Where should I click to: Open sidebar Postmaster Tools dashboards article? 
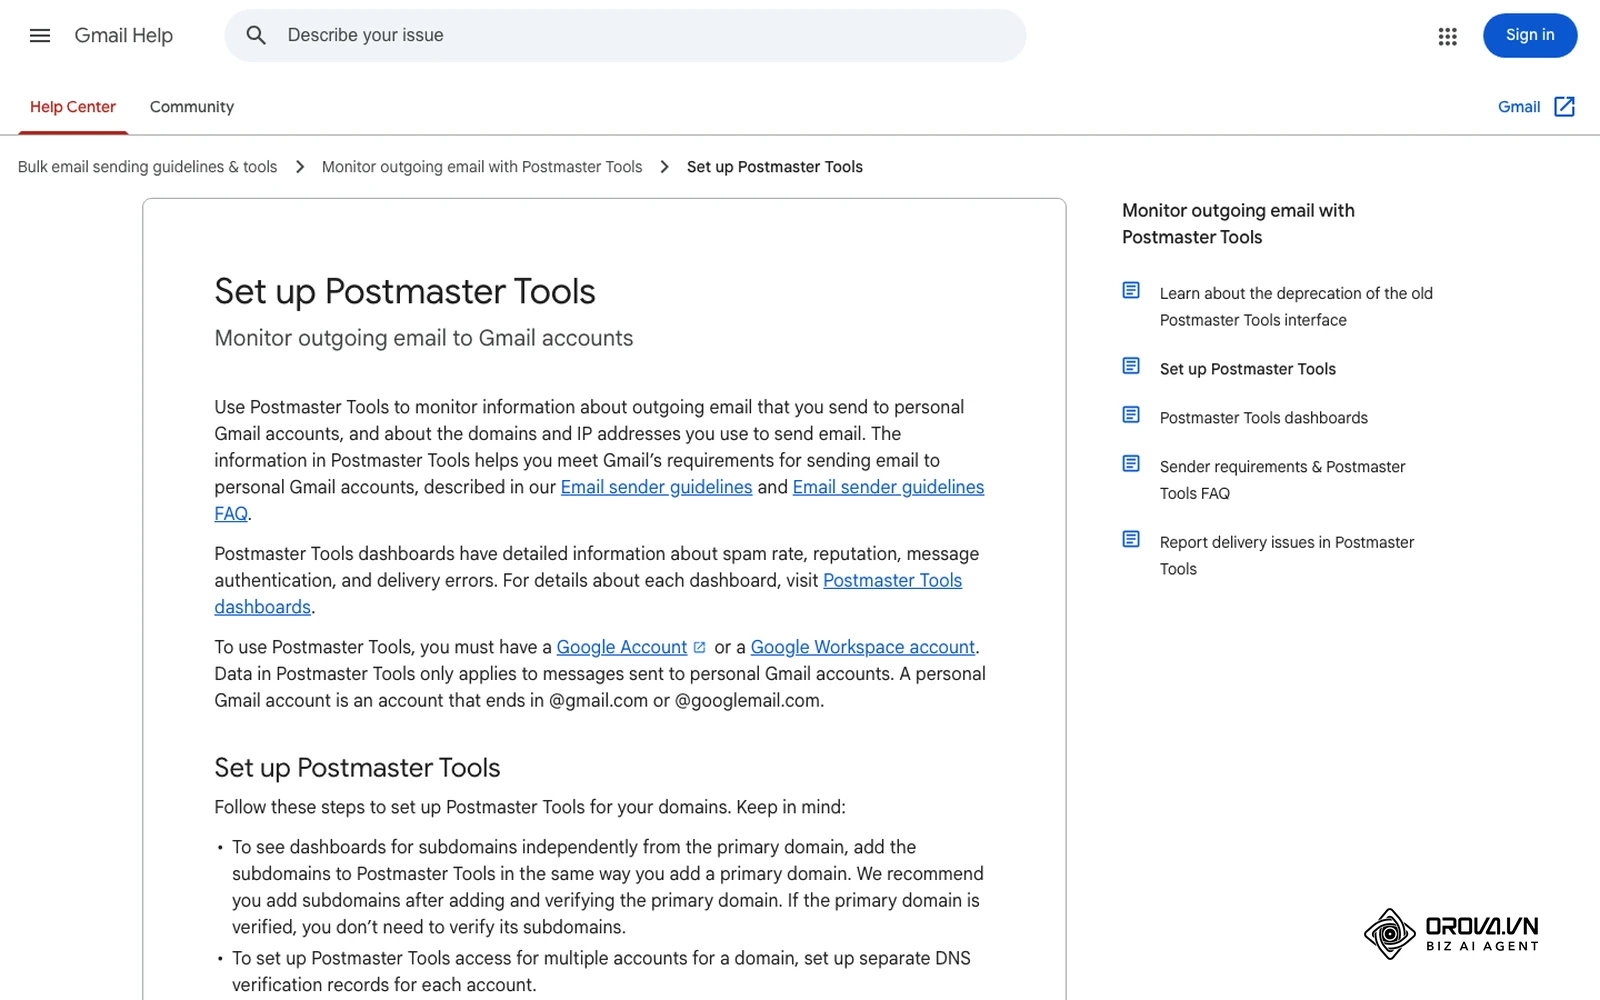coord(1263,418)
